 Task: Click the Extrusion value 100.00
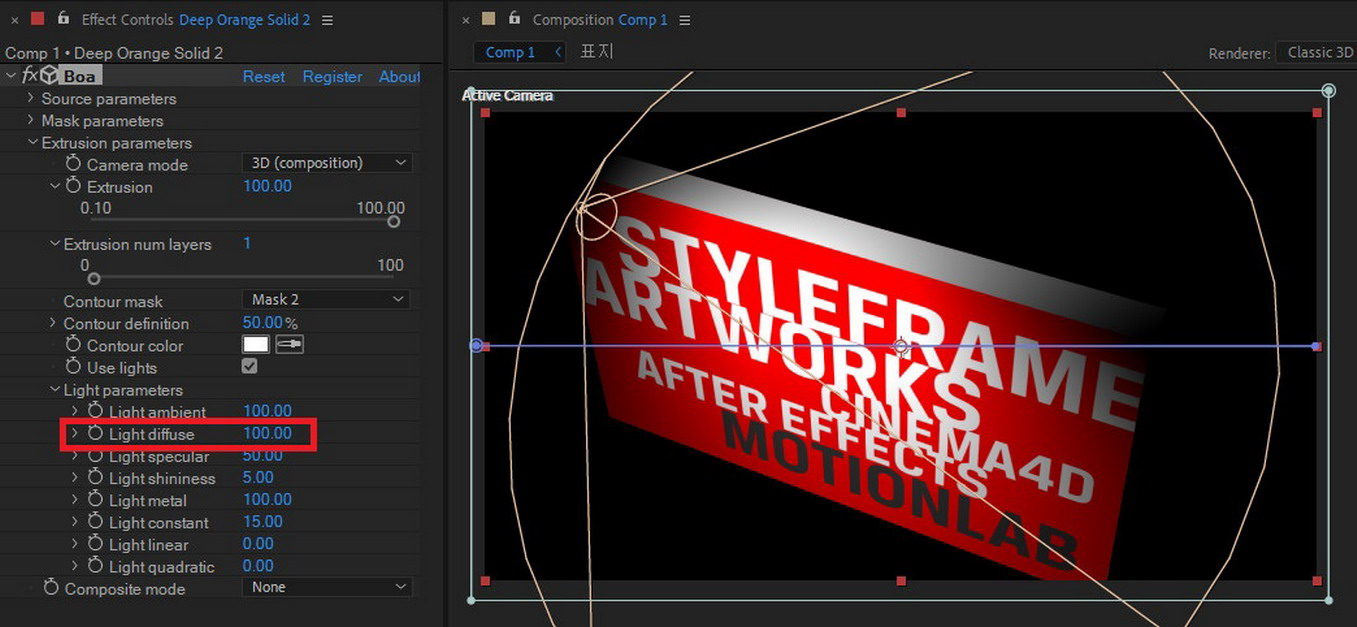268,186
